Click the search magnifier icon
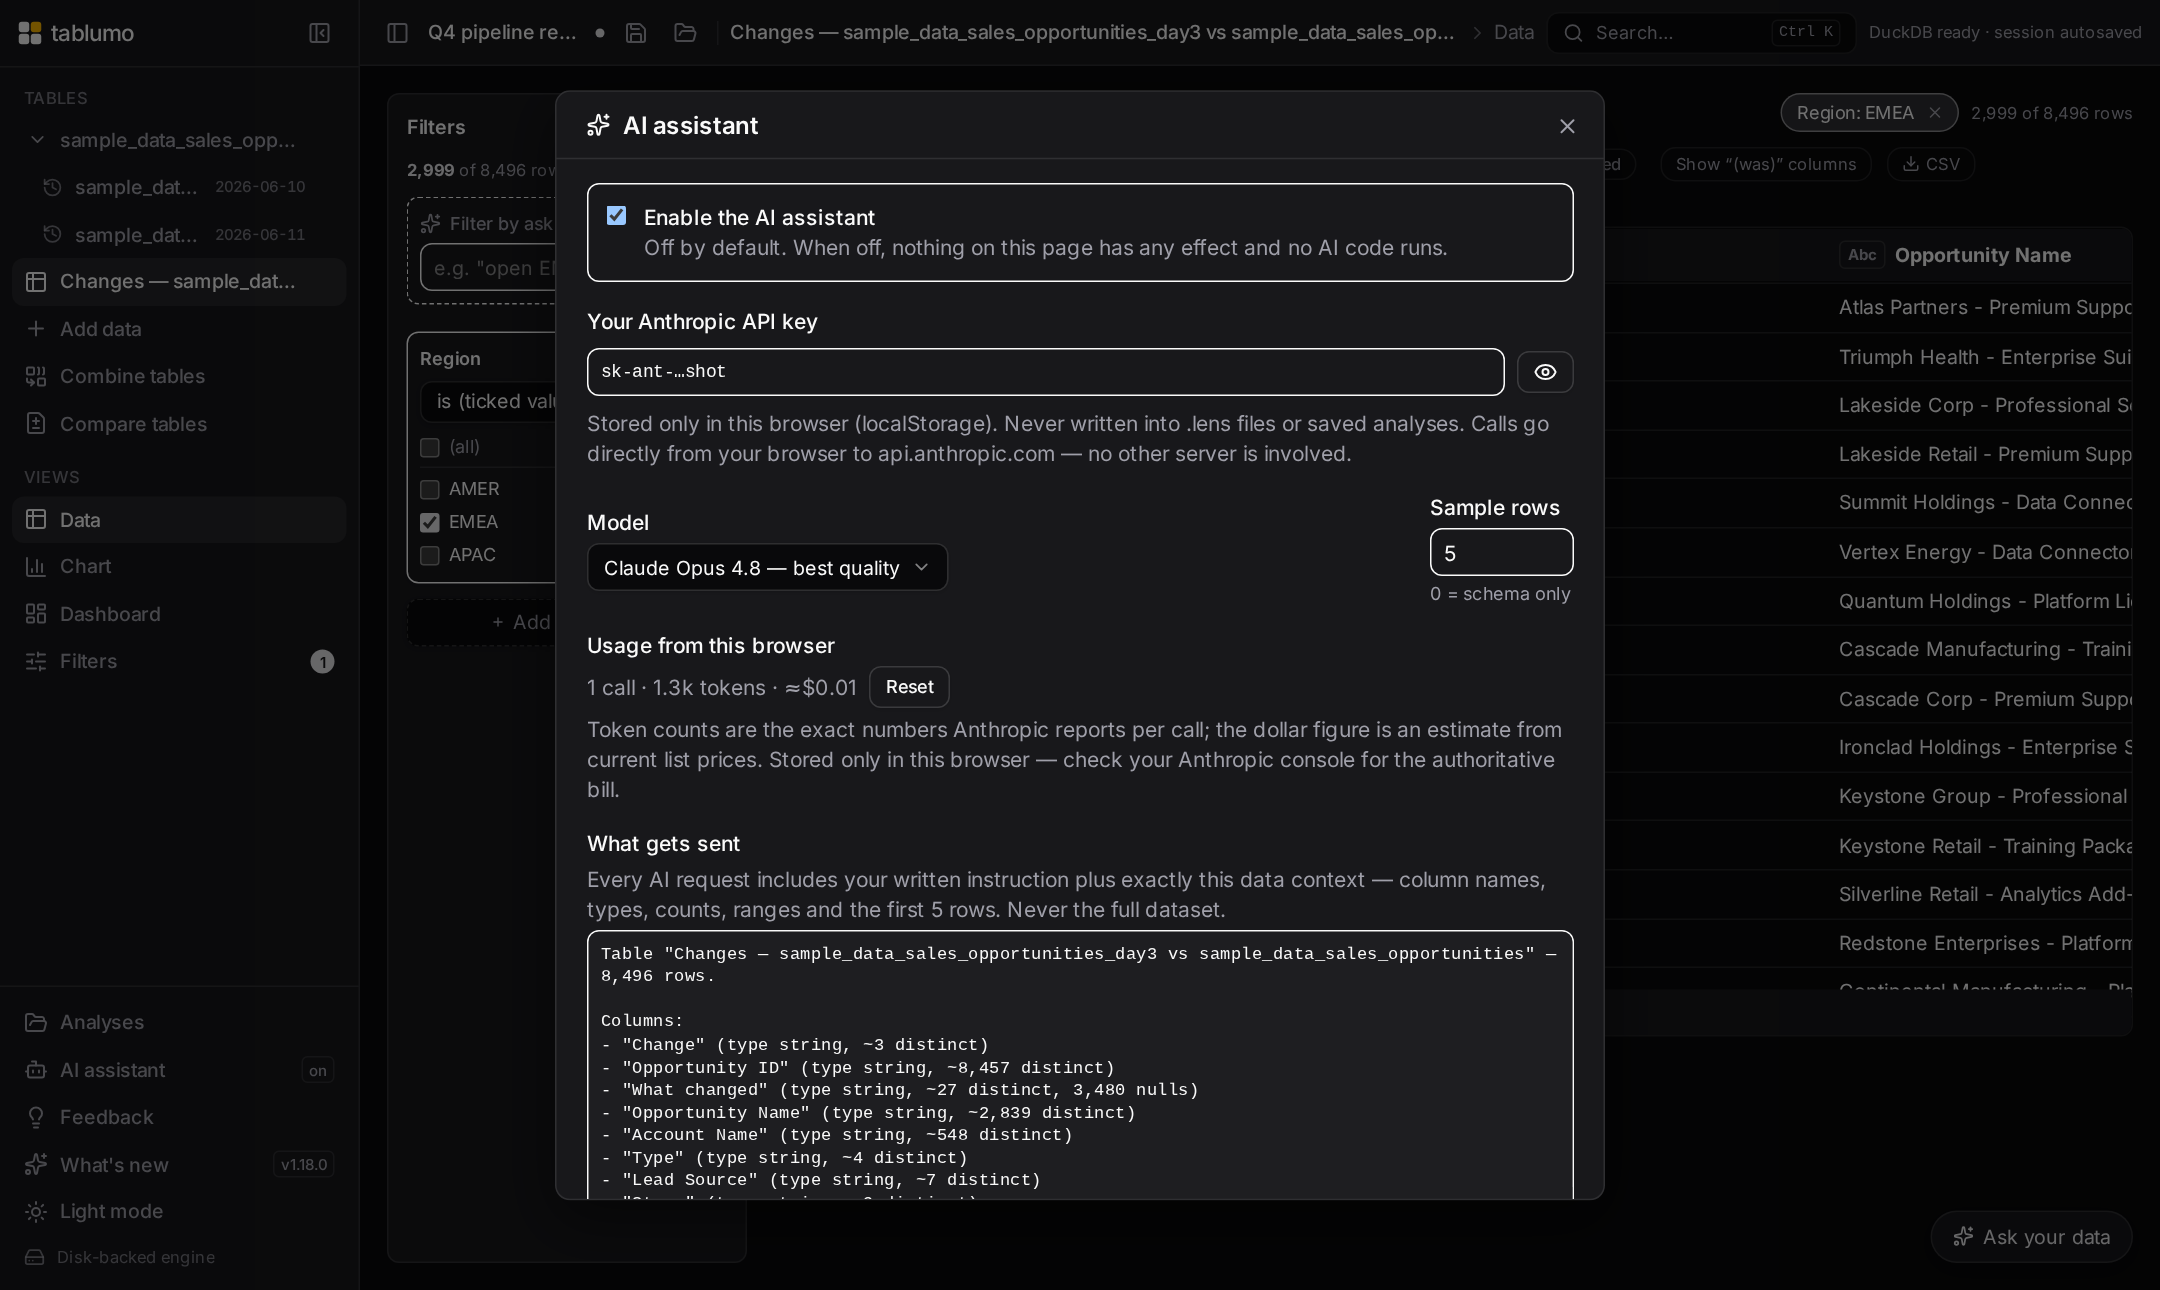The height and width of the screenshot is (1290, 2160). [x=1573, y=33]
